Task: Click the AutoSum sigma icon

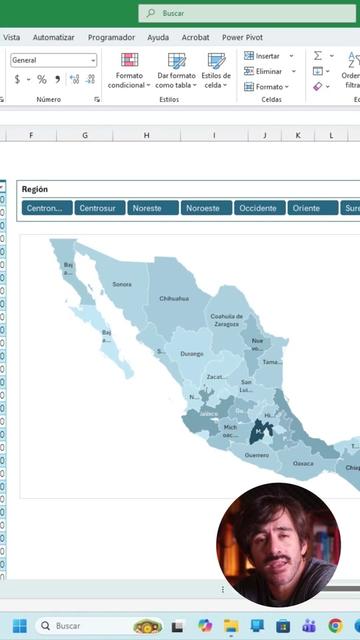Action: tap(318, 56)
